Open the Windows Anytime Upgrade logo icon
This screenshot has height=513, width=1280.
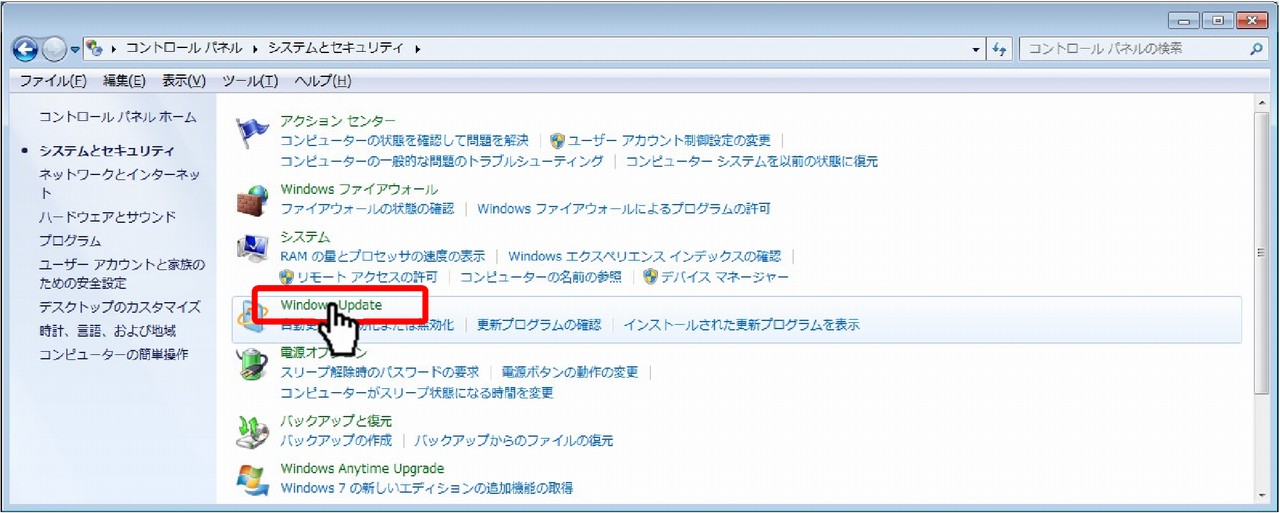(252, 479)
